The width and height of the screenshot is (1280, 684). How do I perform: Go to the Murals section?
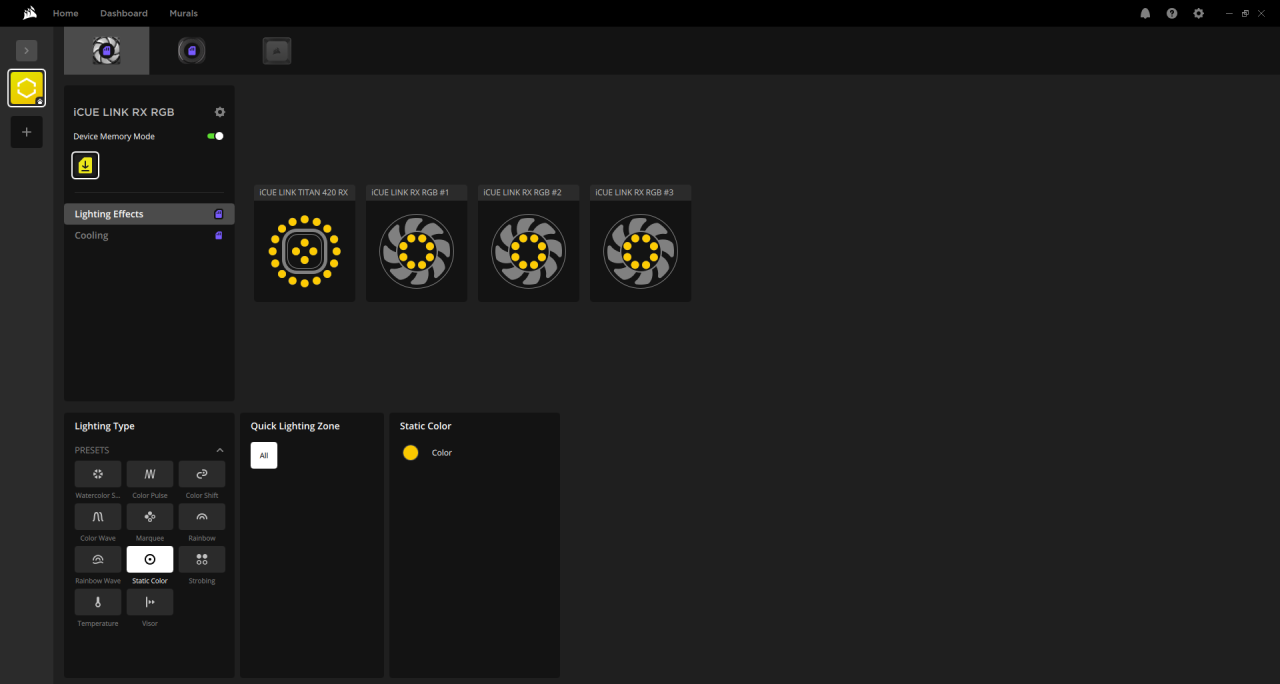[183, 13]
